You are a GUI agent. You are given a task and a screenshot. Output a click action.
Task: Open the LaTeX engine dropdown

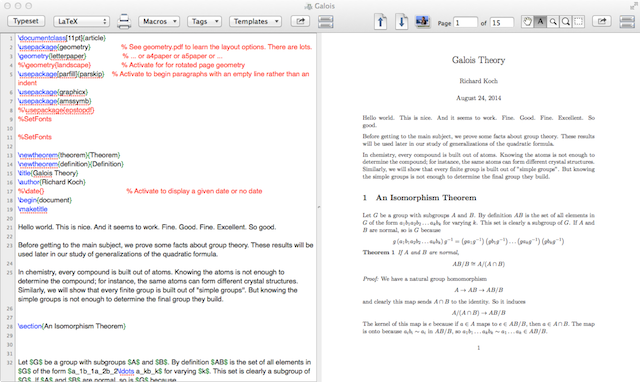tap(81, 21)
